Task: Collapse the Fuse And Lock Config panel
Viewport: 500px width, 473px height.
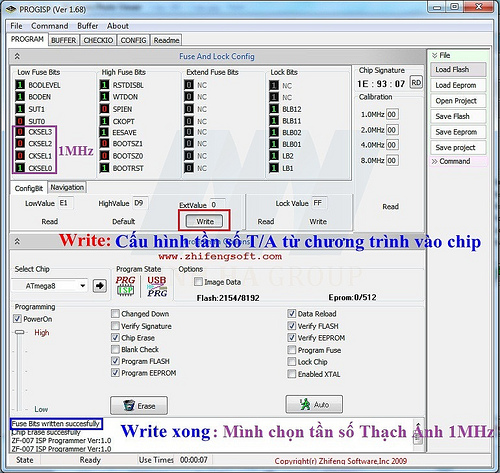Action: point(17,56)
